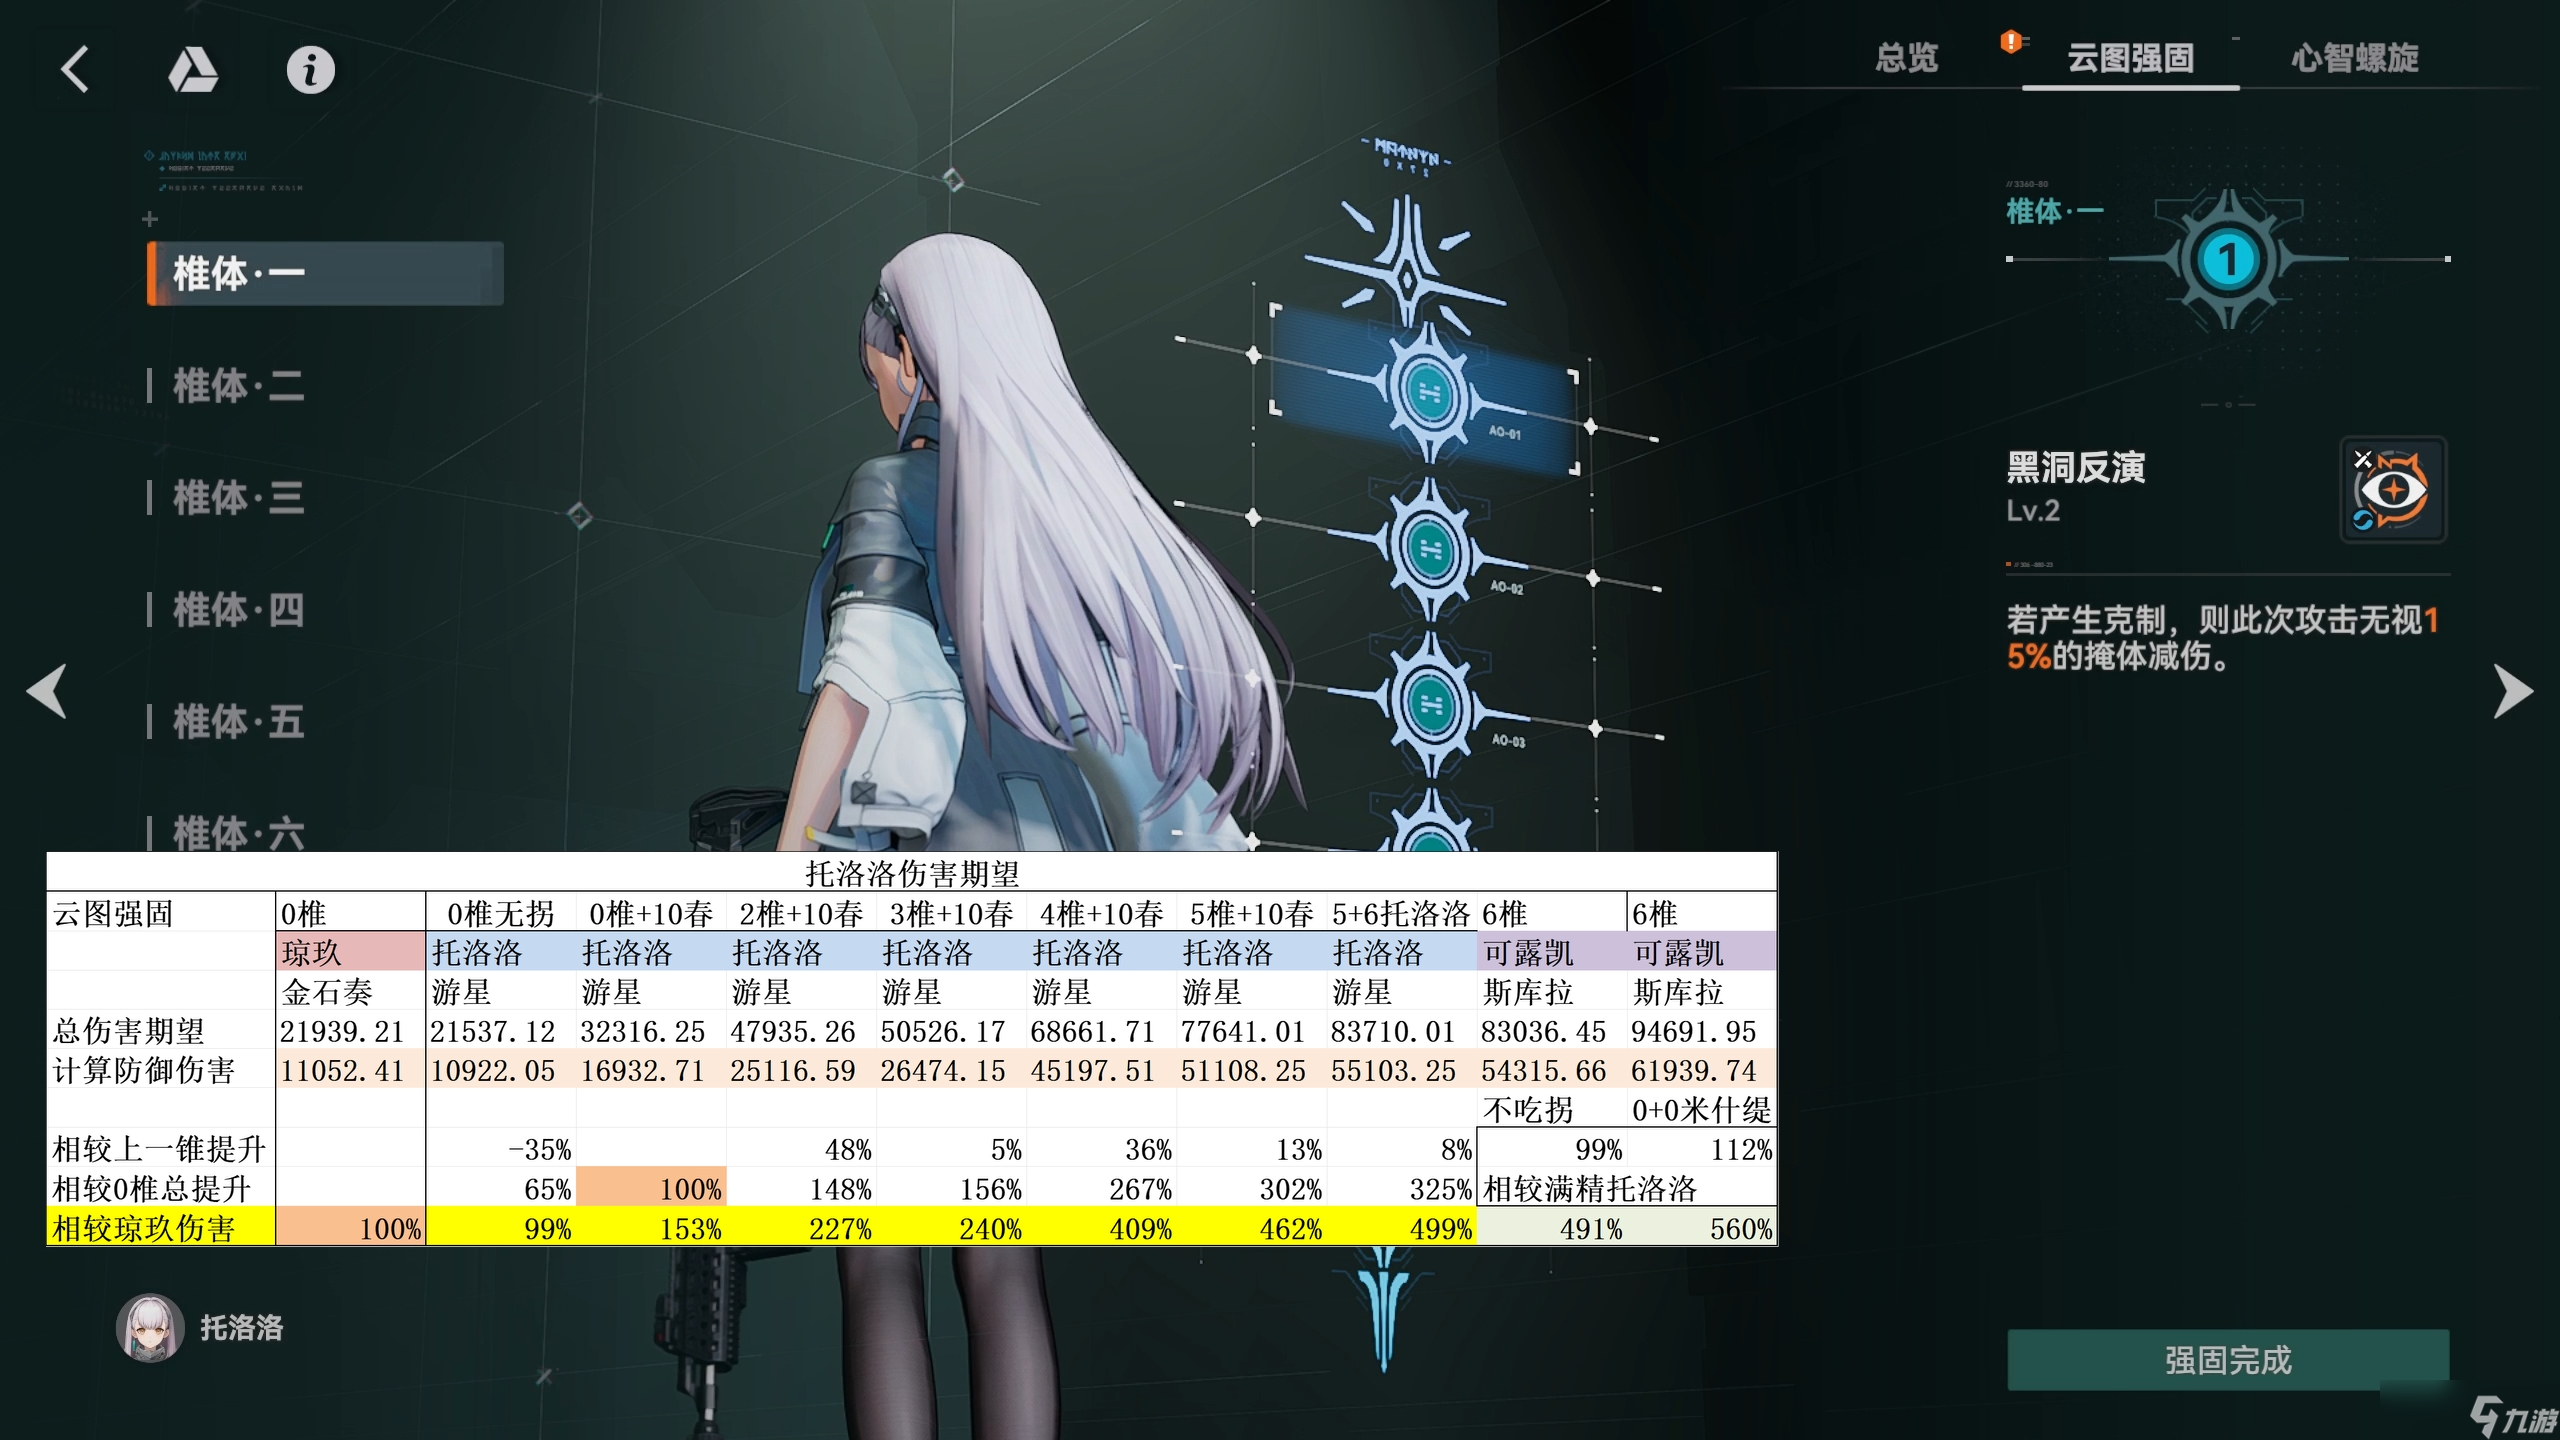Select 椎体·五 in the list
Screen dimensions: 2560x1440
pyautogui.click(x=238, y=721)
